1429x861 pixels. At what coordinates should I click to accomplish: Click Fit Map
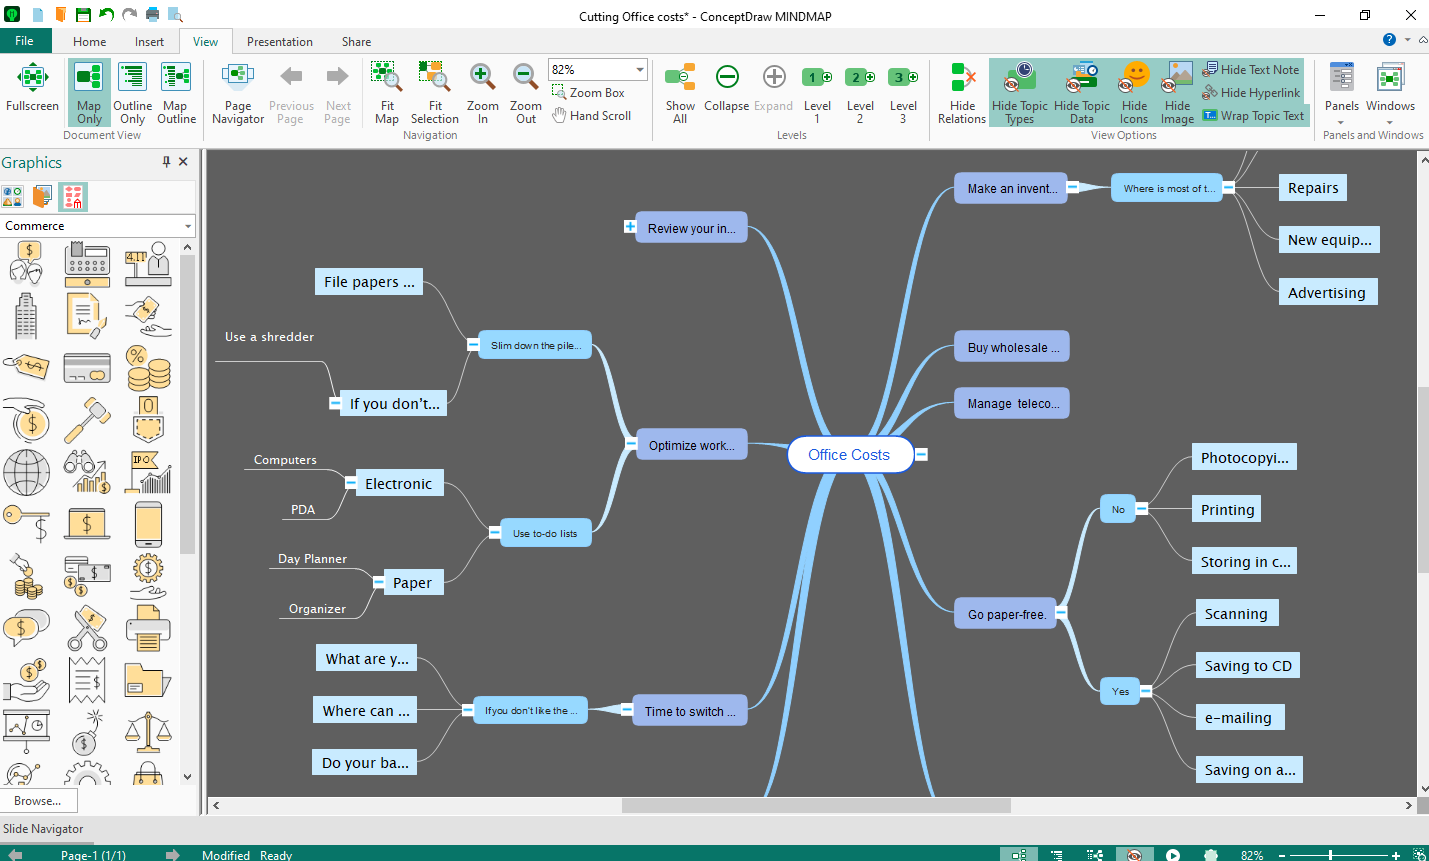(x=386, y=92)
